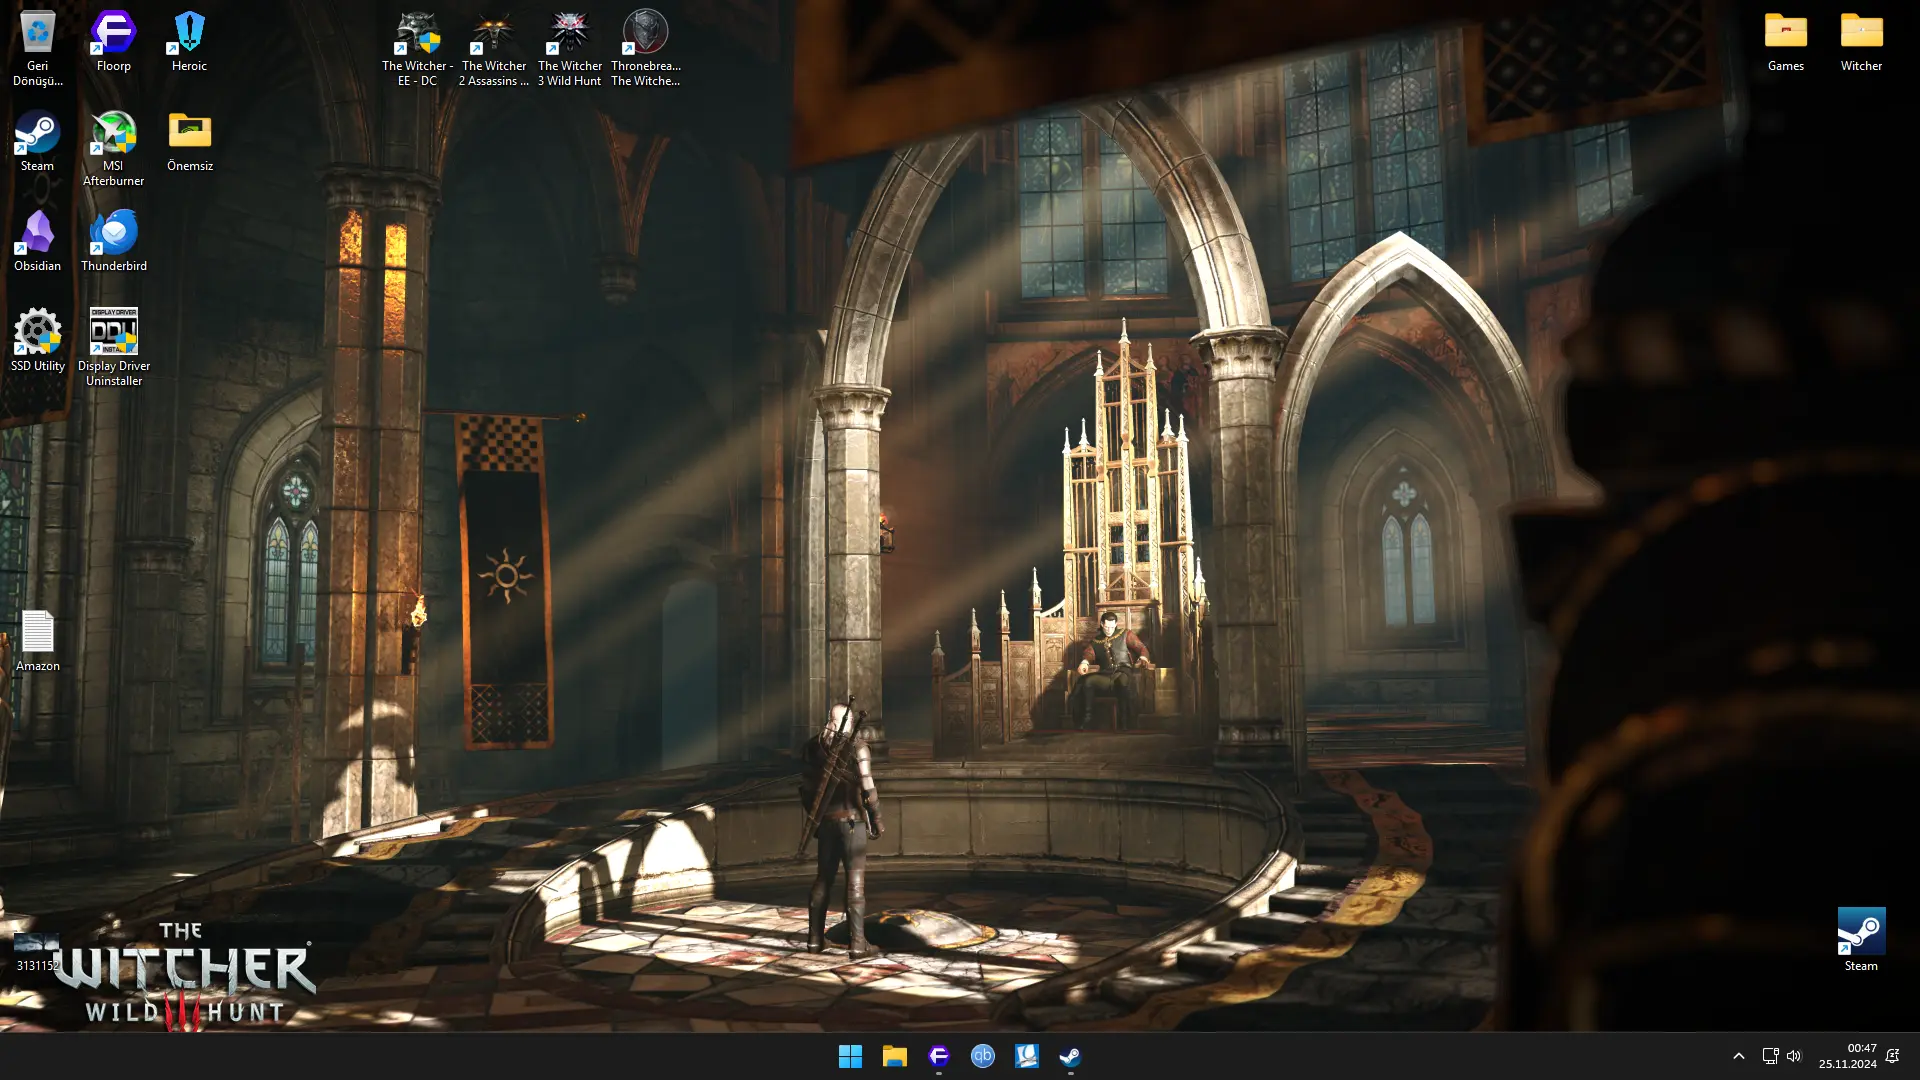This screenshot has width=1920, height=1080.
Task: Select The Witcher 3 Wild Hunt shortcut
Action: [569, 47]
